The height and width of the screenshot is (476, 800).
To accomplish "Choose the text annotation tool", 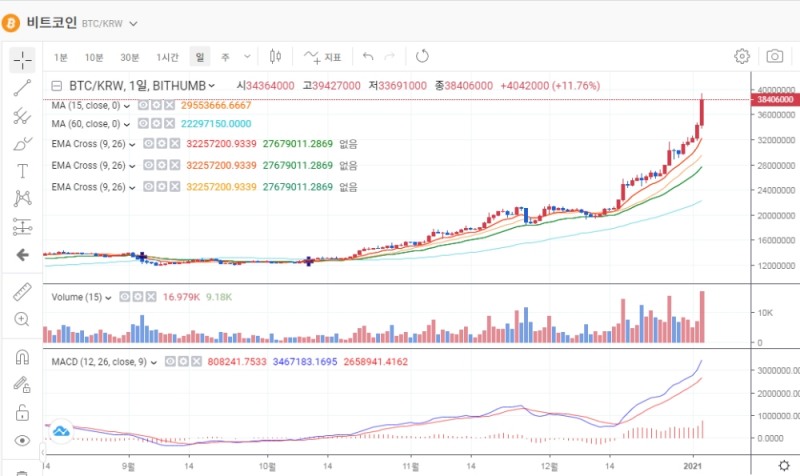I will [x=22, y=171].
